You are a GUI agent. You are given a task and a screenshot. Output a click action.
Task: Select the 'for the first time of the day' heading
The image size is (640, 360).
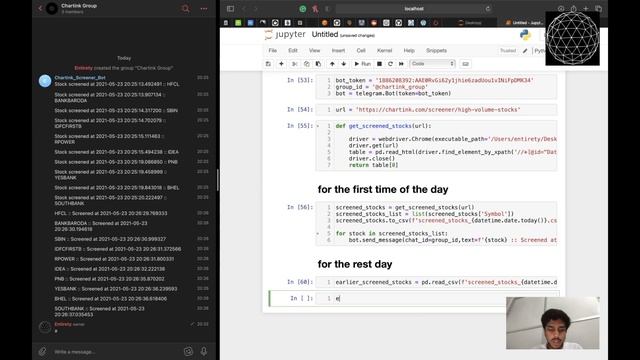click(x=383, y=189)
